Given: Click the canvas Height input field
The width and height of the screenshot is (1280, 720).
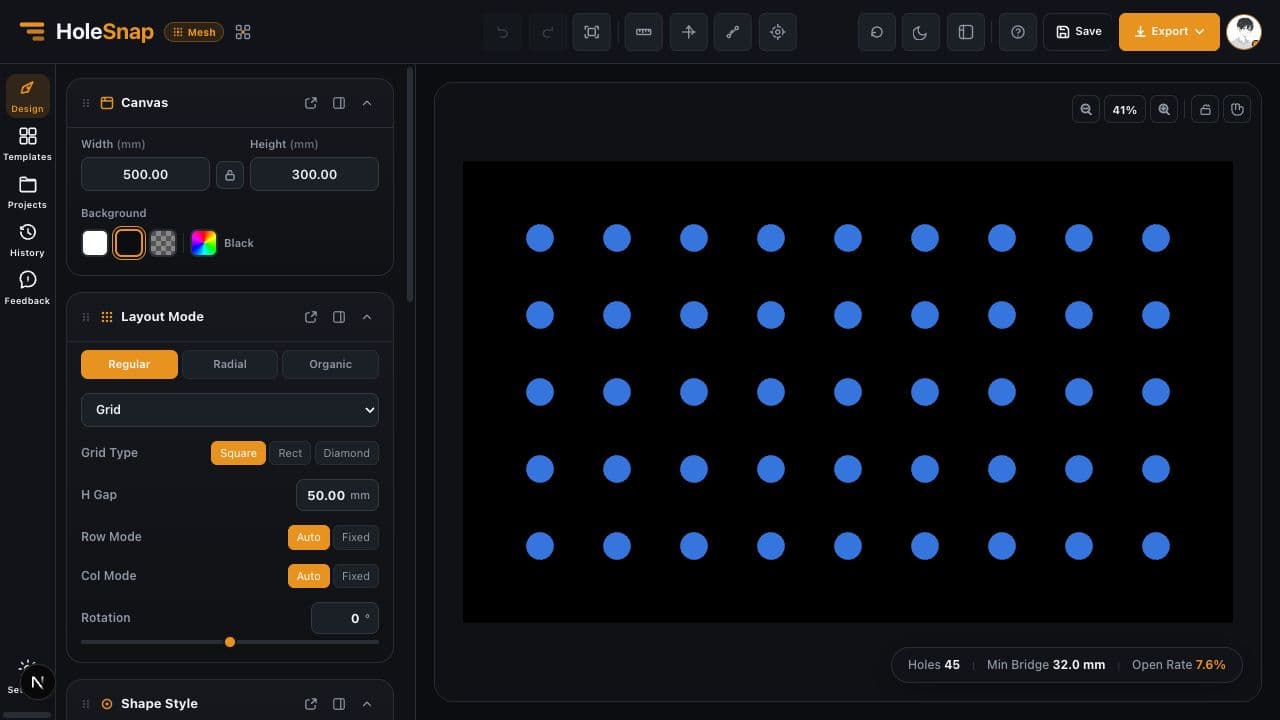Looking at the screenshot, I should click(x=314, y=174).
